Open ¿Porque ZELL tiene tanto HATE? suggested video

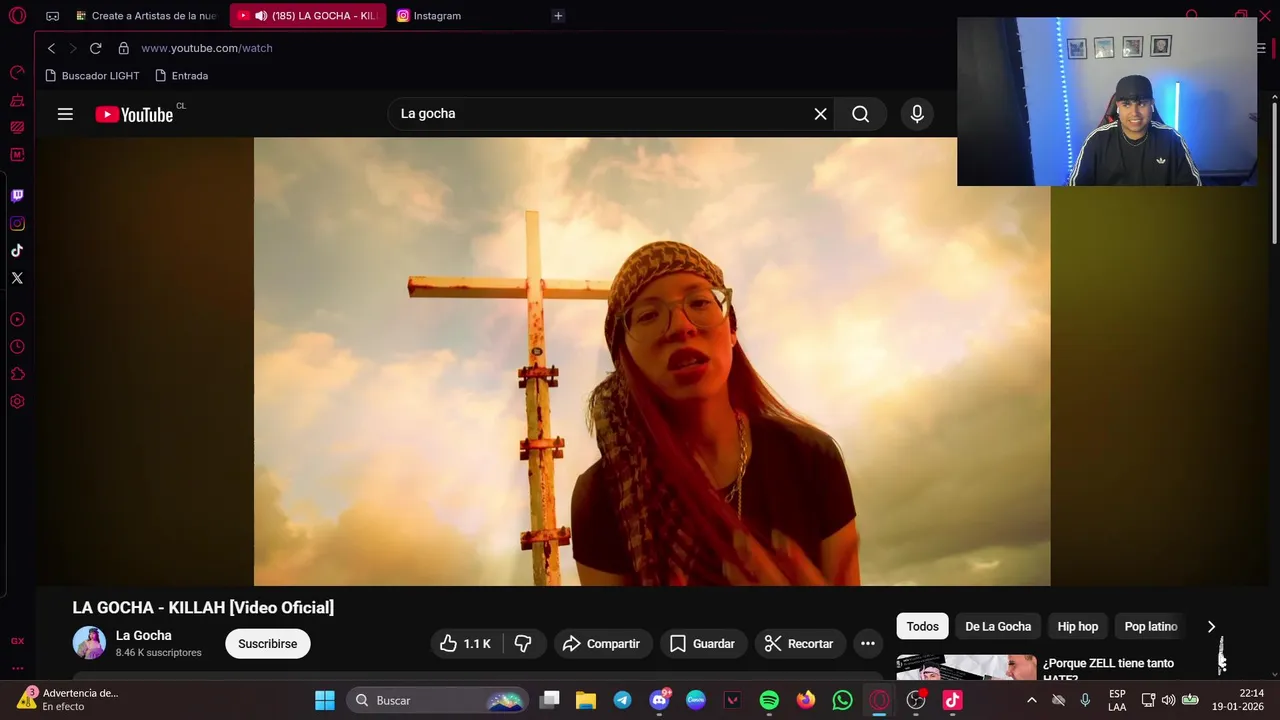pyautogui.click(x=1108, y=670)
